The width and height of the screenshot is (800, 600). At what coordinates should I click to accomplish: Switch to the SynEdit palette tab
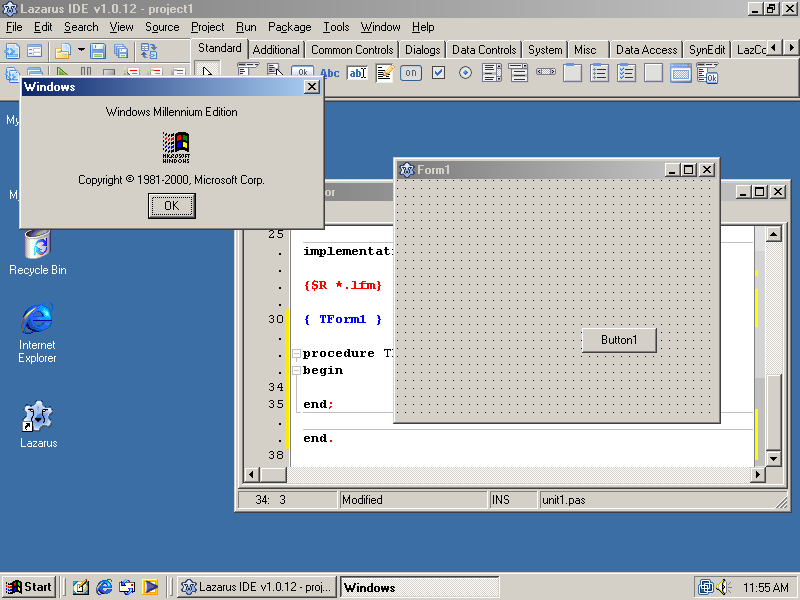[x=707, y=50]
